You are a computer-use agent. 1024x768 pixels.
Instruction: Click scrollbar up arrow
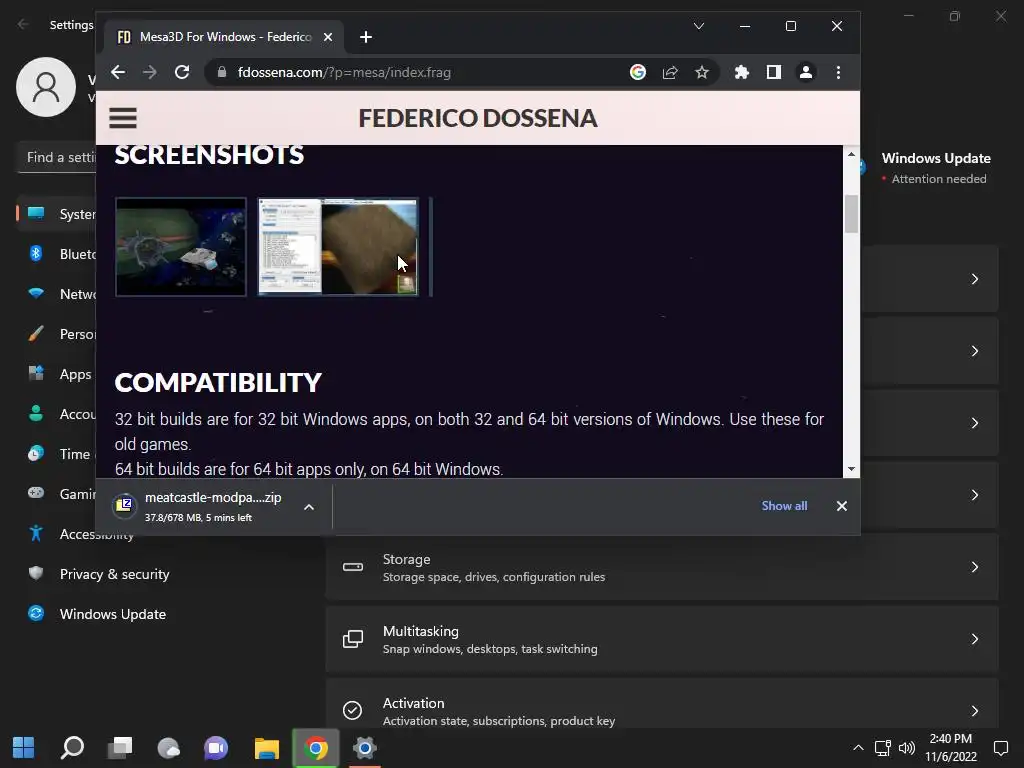point(851,154)
